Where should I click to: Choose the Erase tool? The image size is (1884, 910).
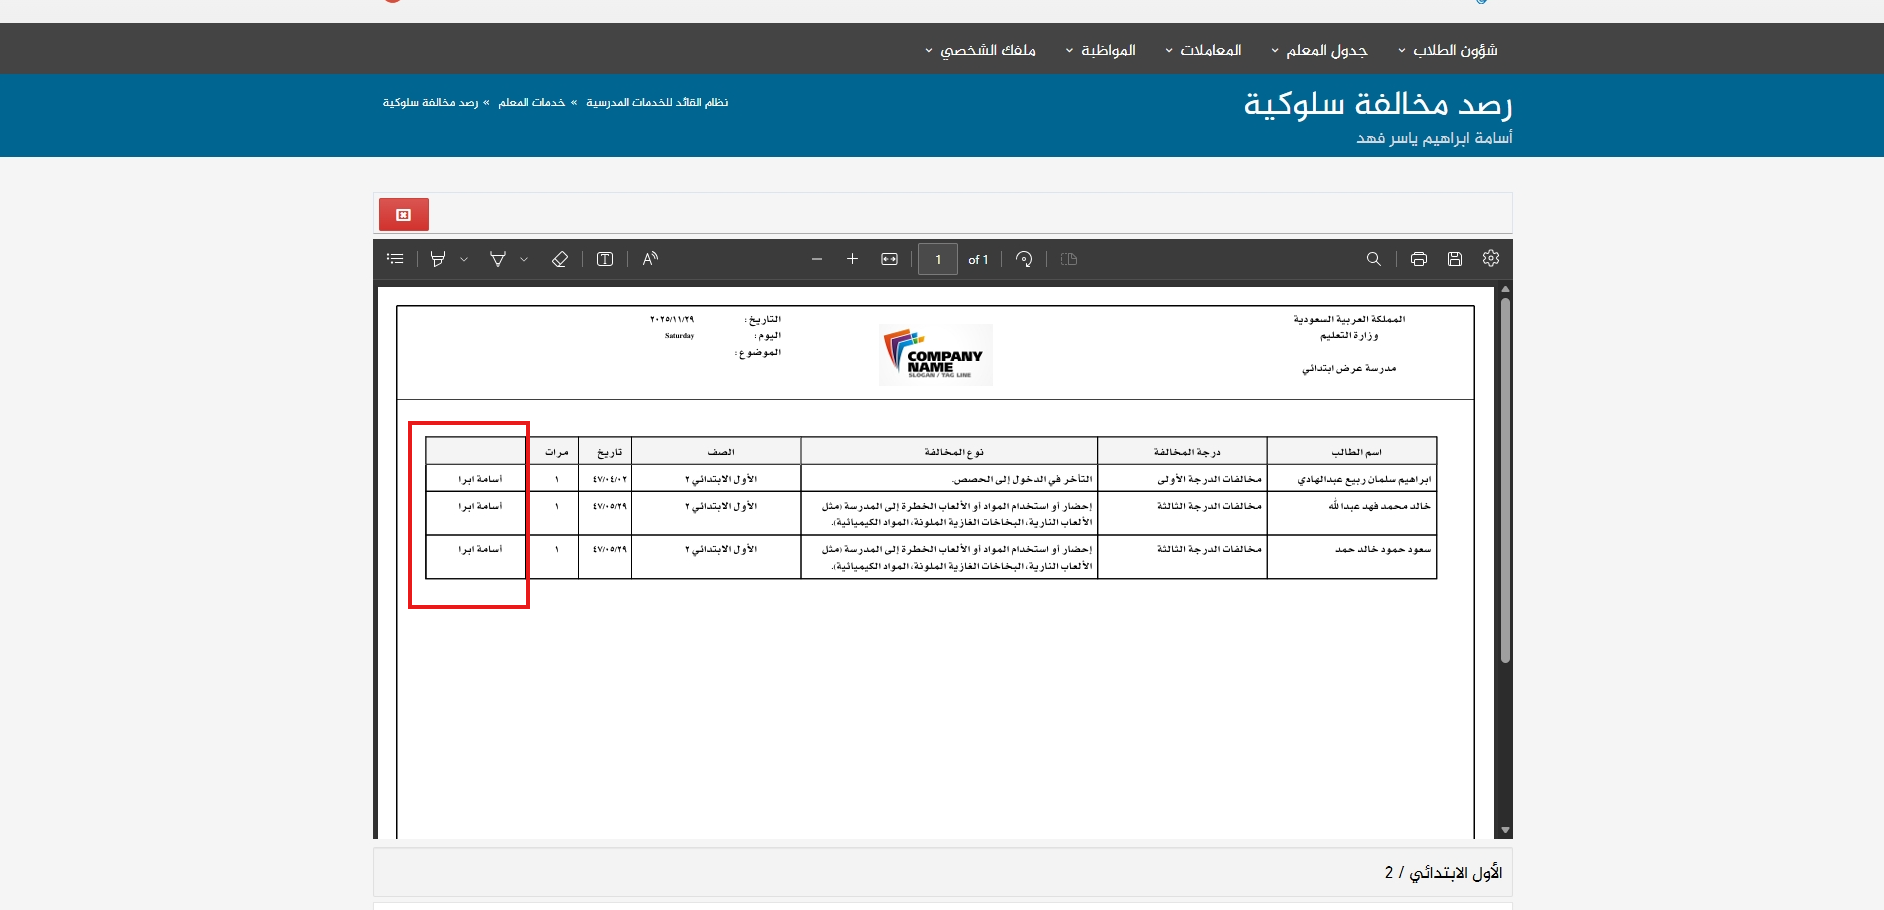click(560, 259)
